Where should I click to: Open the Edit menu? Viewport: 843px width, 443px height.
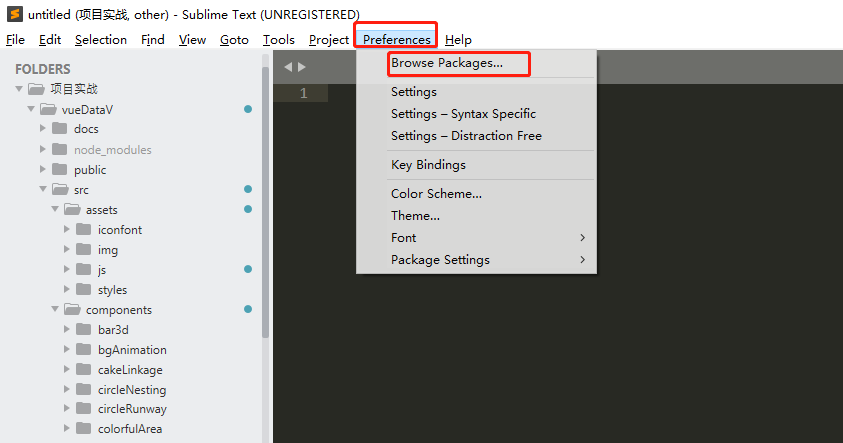pyautogui.click(x=50, y=40)
